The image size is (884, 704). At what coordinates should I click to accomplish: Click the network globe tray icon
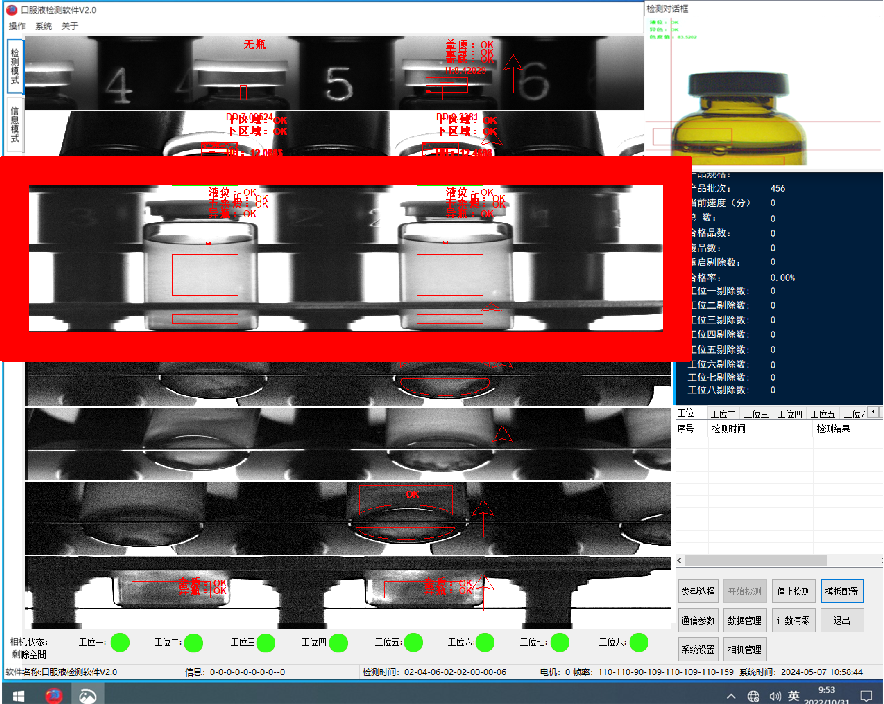(x=753, y=695)
